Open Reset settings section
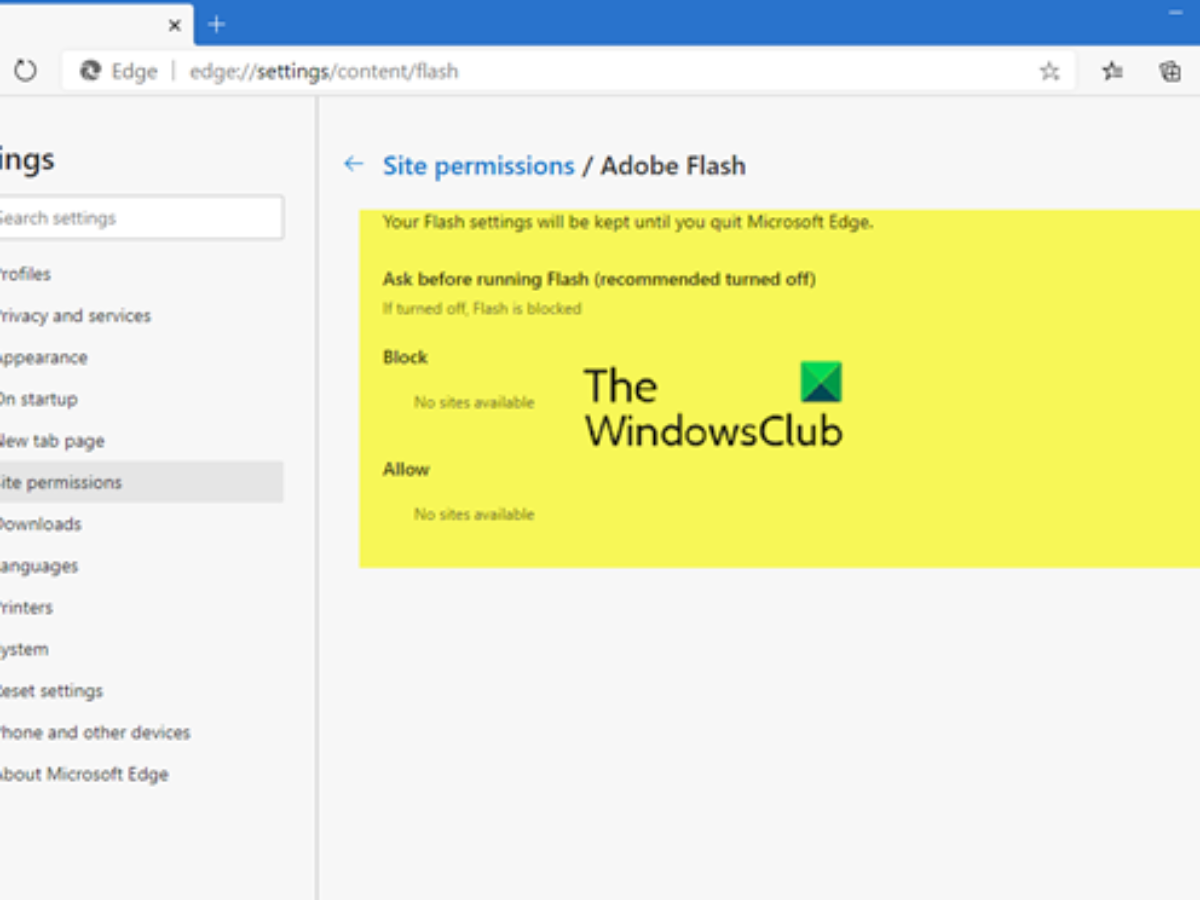Screen dimensions: 1200x900 click(x=51, y=691)
